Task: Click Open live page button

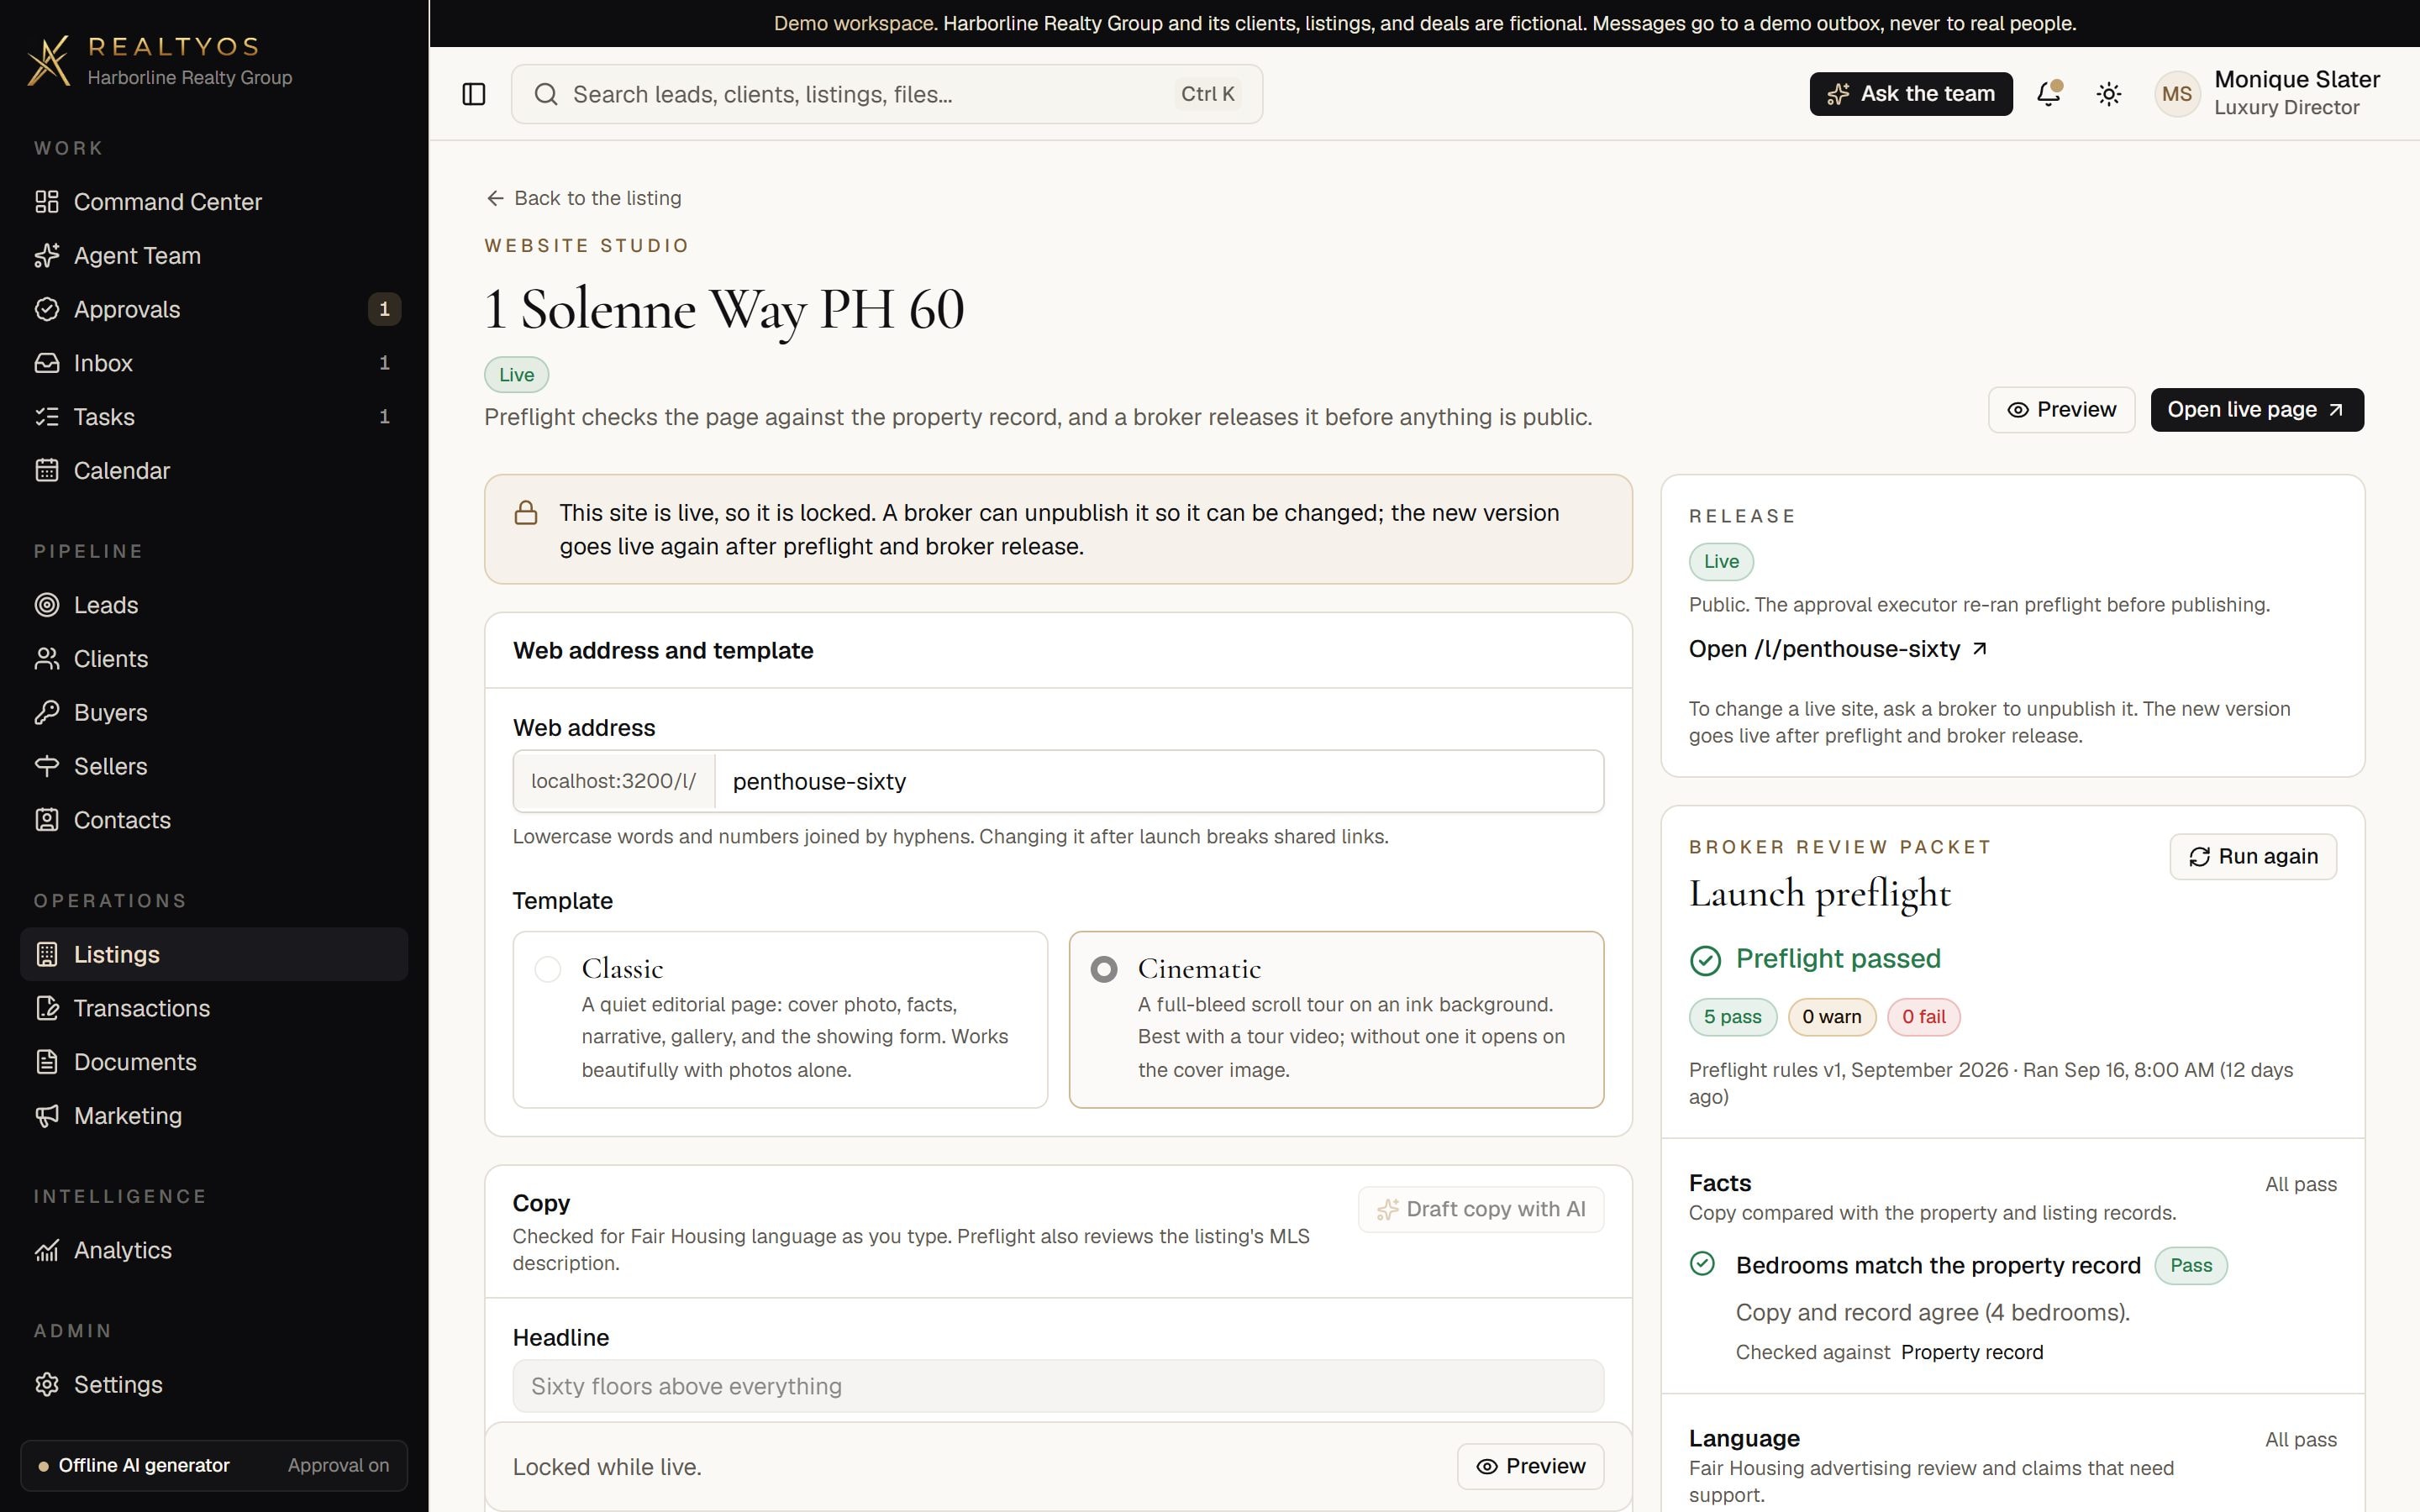Action: [2257, 410]
